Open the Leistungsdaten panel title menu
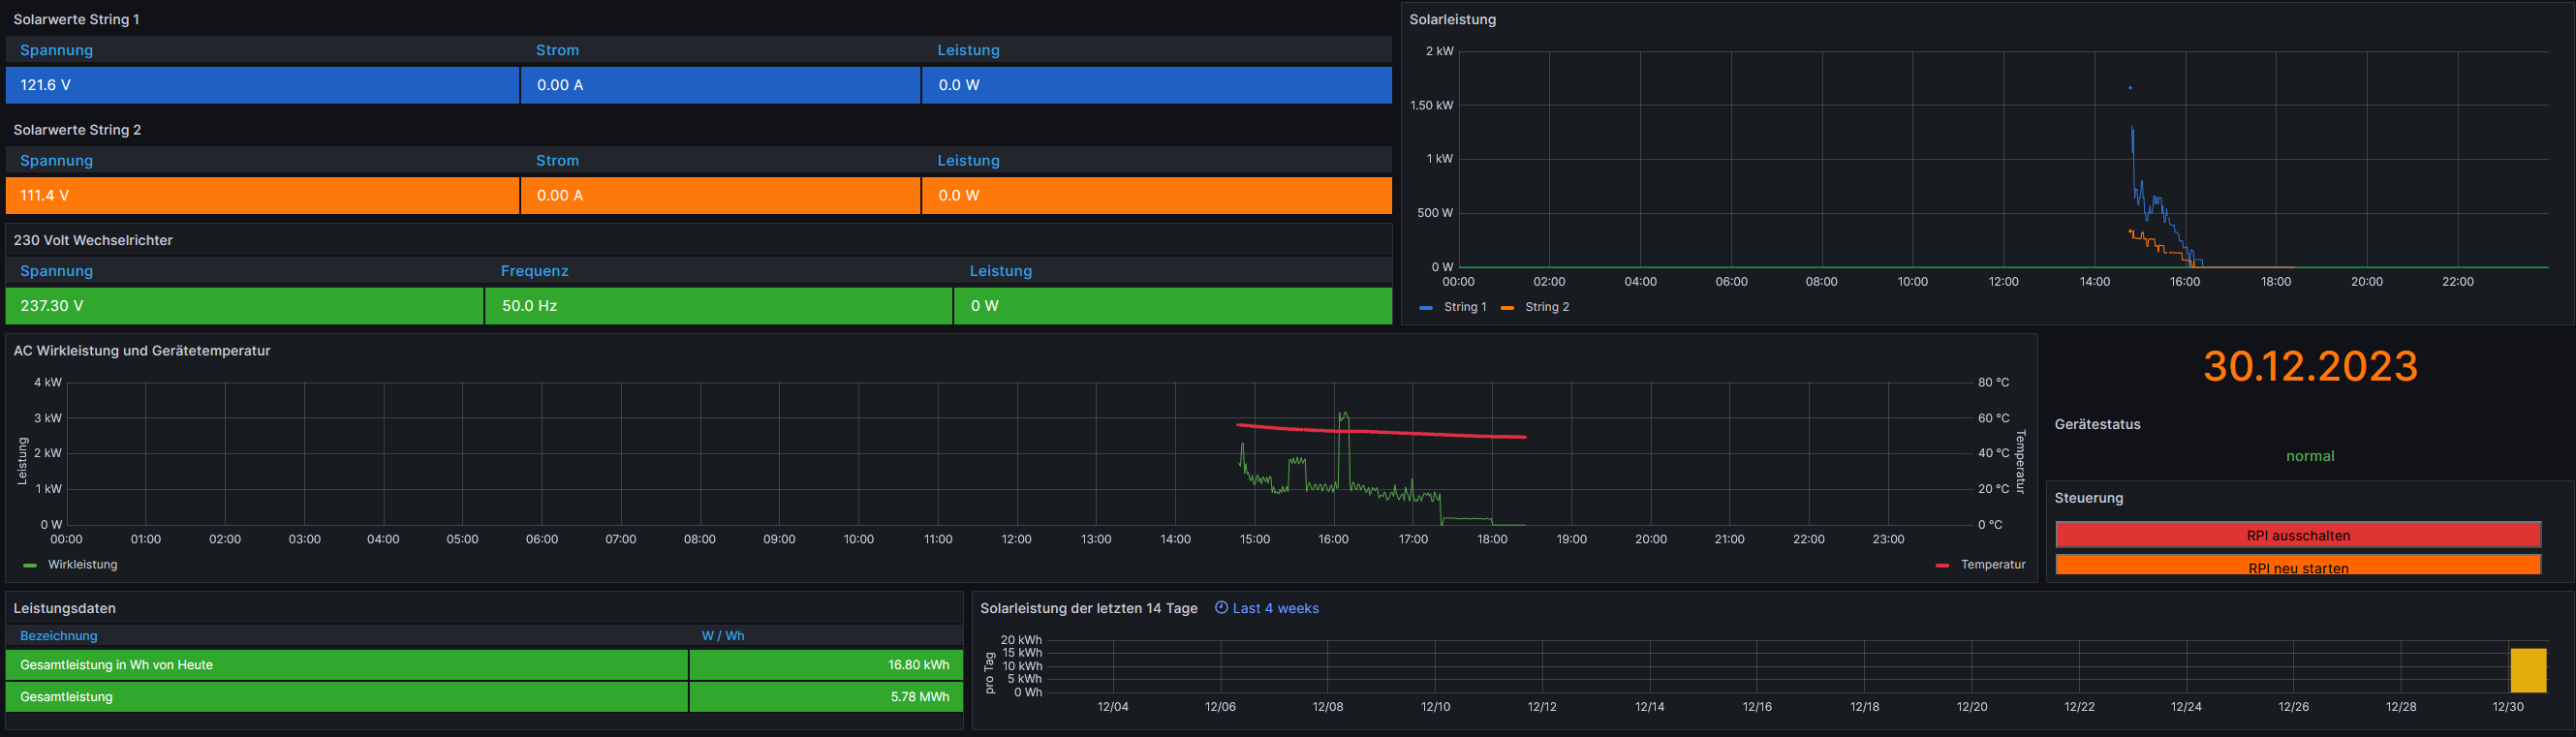 64,608
